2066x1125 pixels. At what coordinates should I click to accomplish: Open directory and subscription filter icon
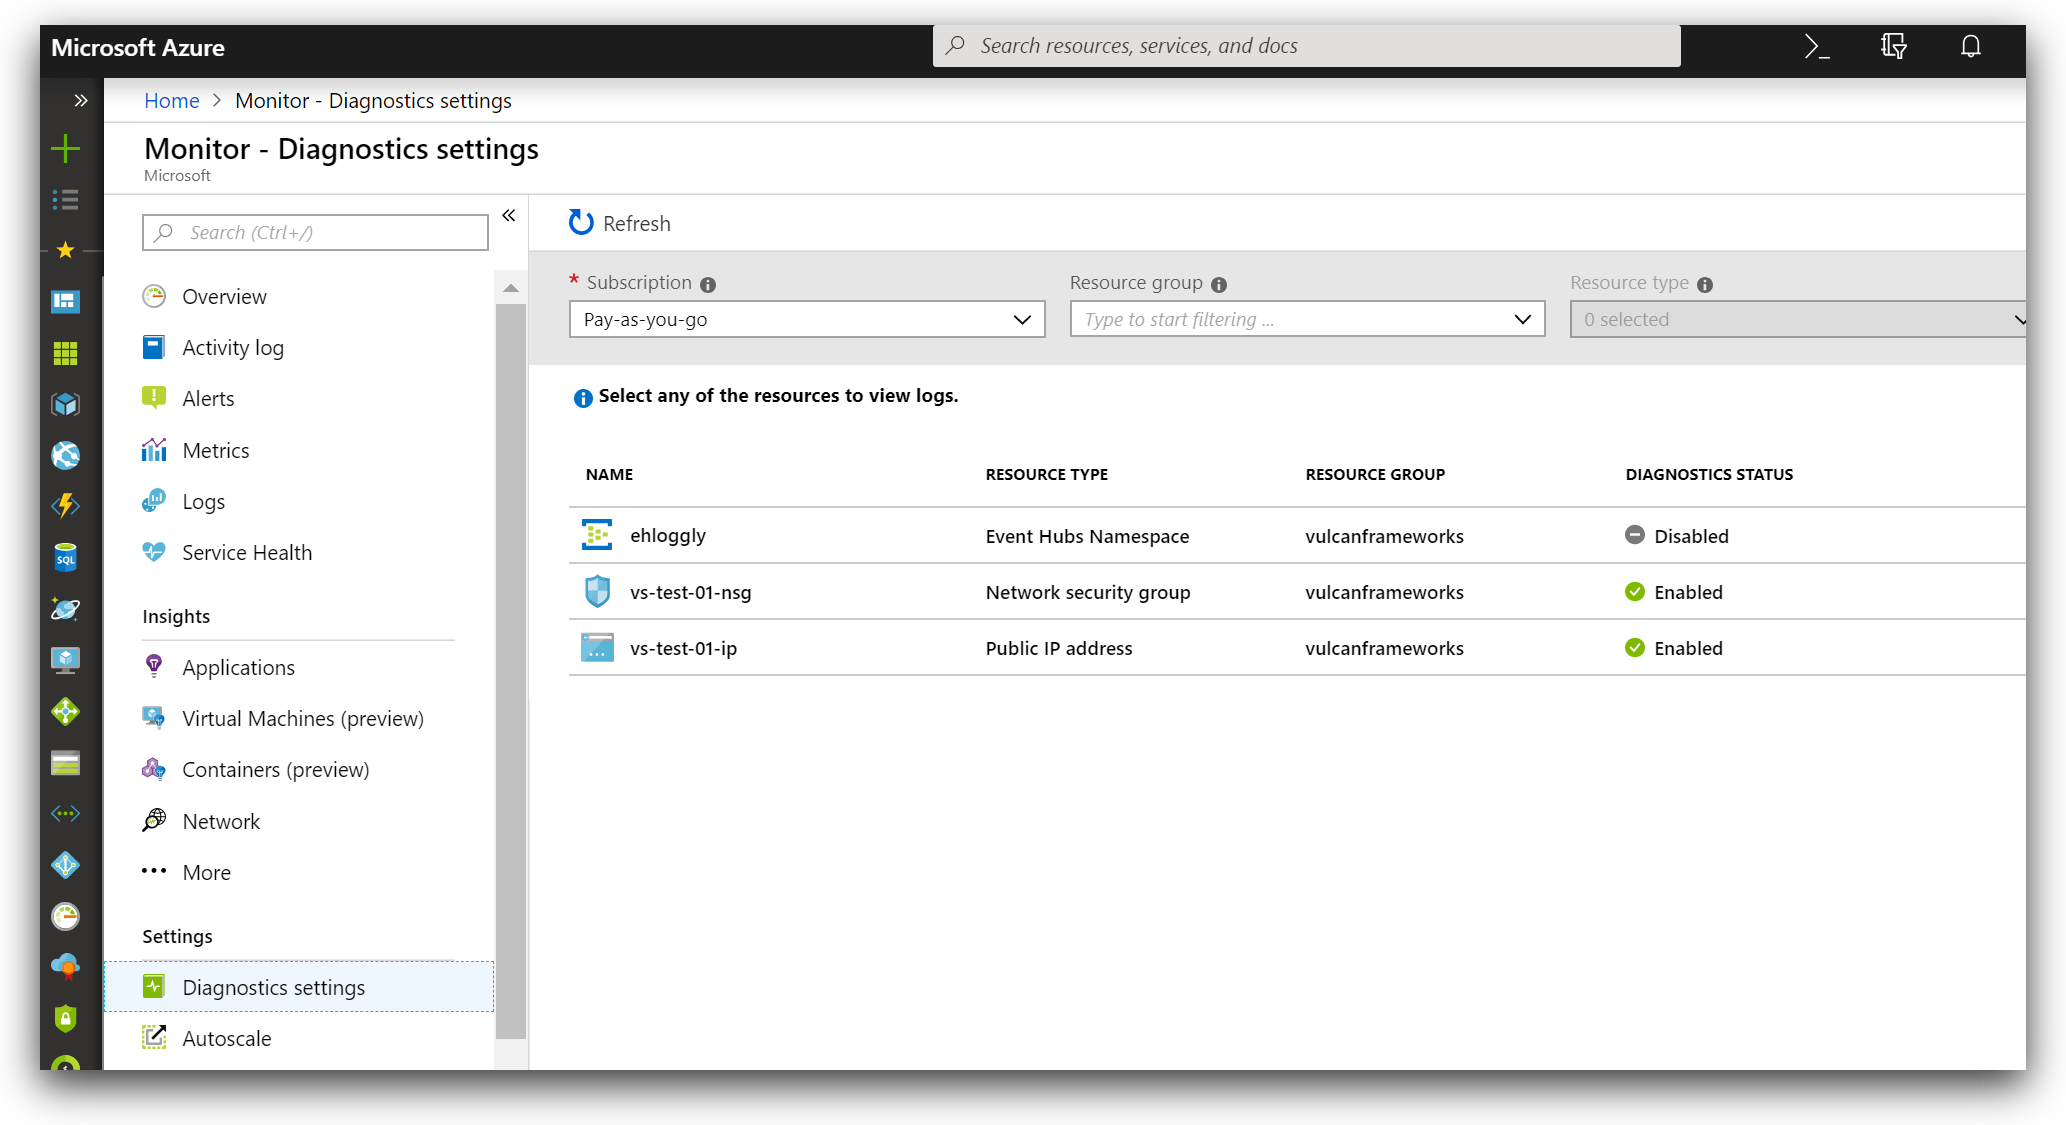tap(1893, 46)
